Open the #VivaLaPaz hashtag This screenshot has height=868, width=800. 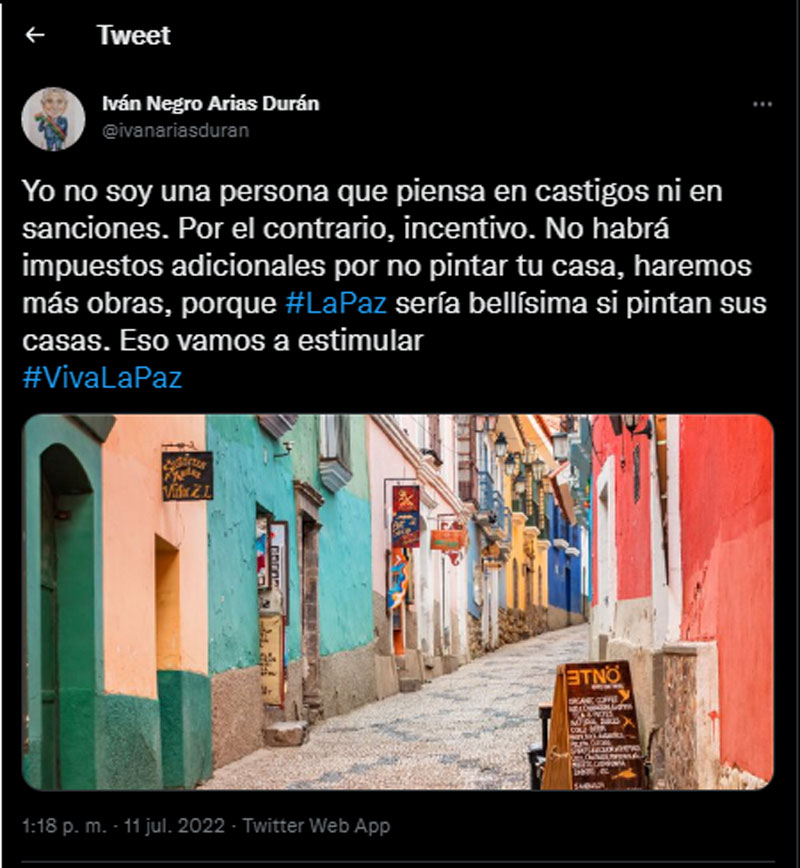point(102,378)
